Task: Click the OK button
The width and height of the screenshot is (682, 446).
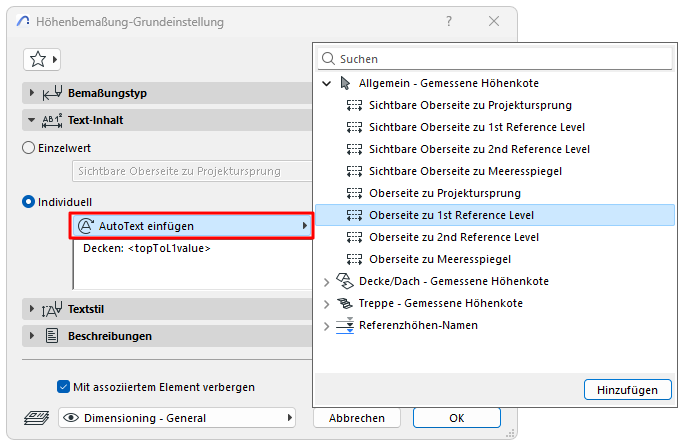Action: pyautogui.click(x=457, y=418)
